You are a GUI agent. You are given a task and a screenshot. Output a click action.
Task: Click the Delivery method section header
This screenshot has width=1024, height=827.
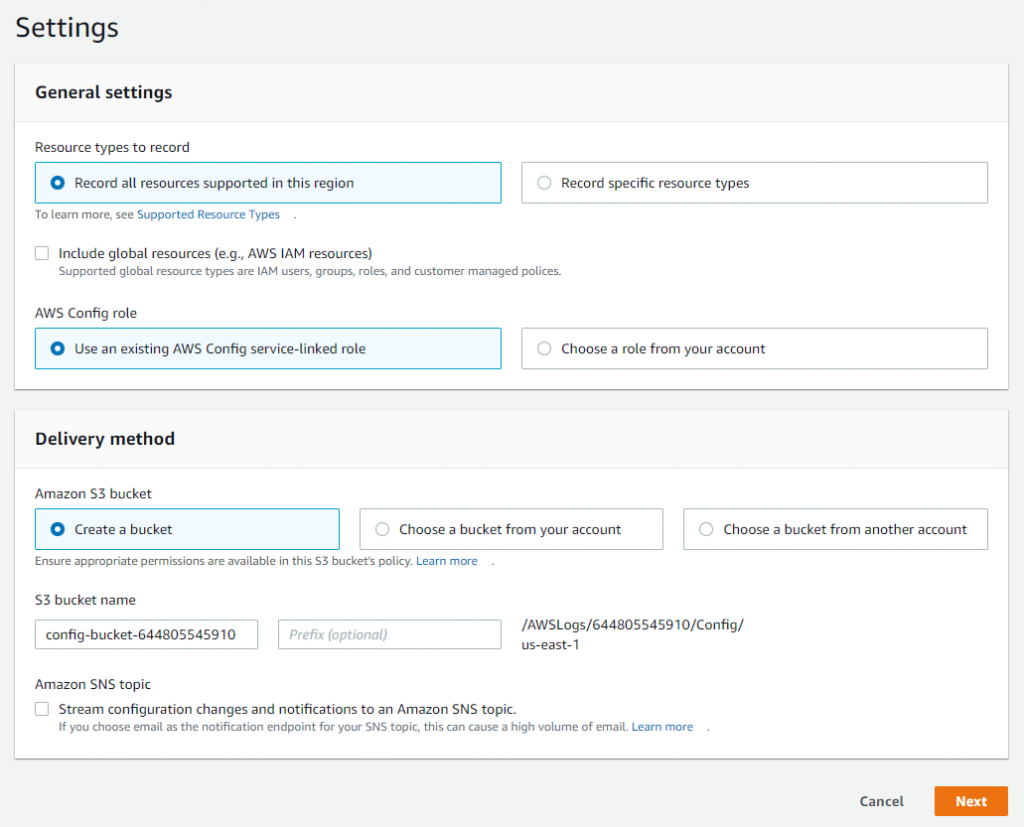point(105,439)
